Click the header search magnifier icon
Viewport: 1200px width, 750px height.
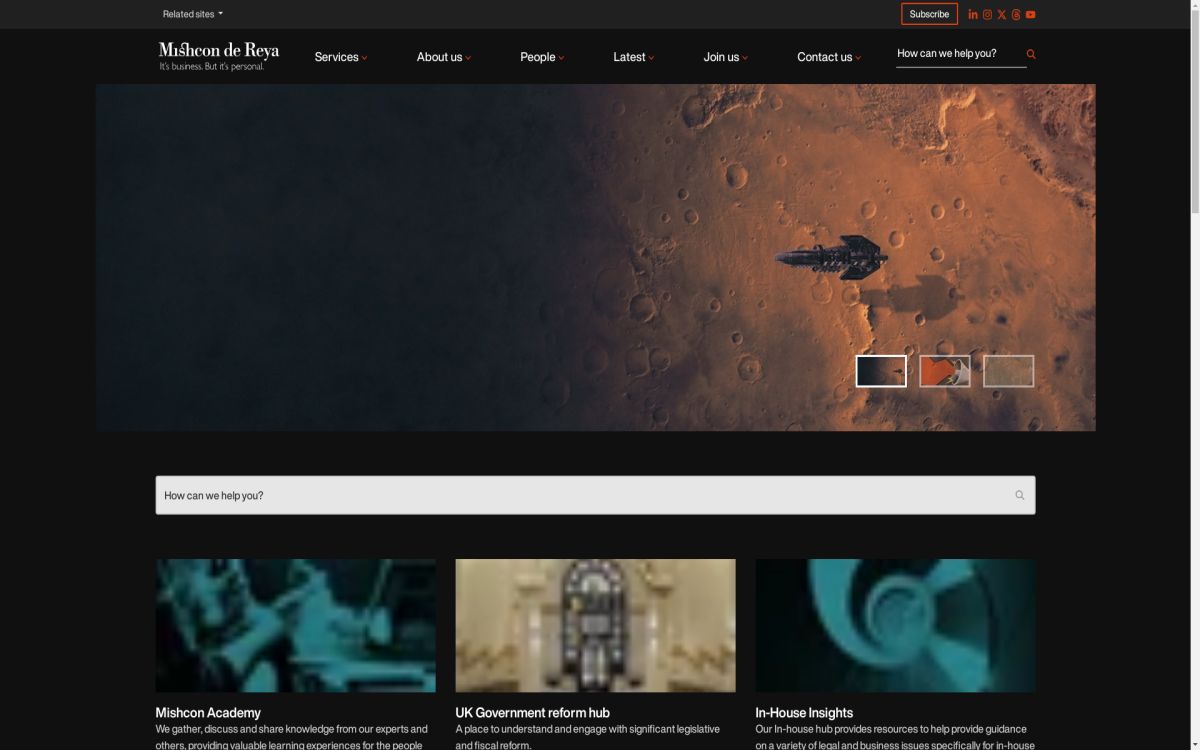tap(1031, 54)
